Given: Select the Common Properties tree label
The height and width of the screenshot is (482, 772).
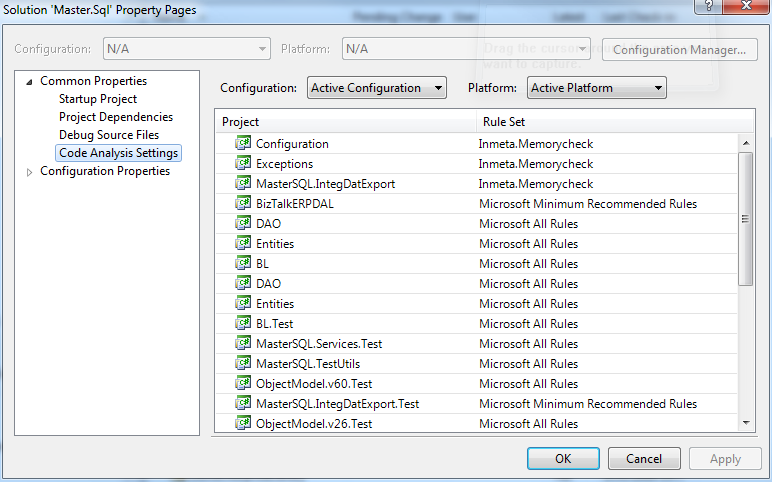Looking at the screenshot, I should pos(94,81).
